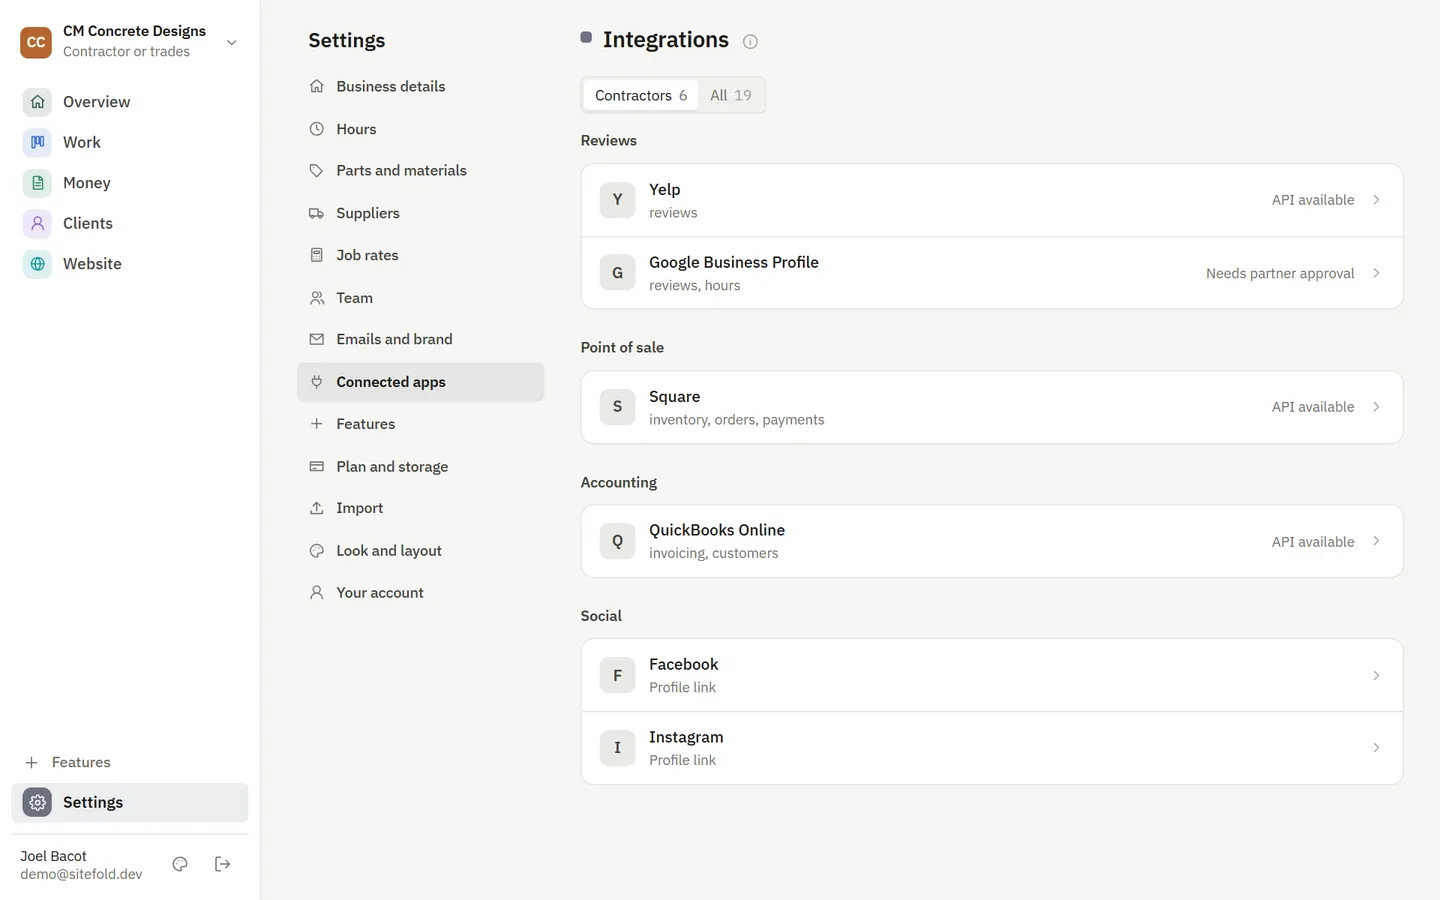Switch to the Contractors tab
This screenshot has height=900, width=1440.
(641, 95)
